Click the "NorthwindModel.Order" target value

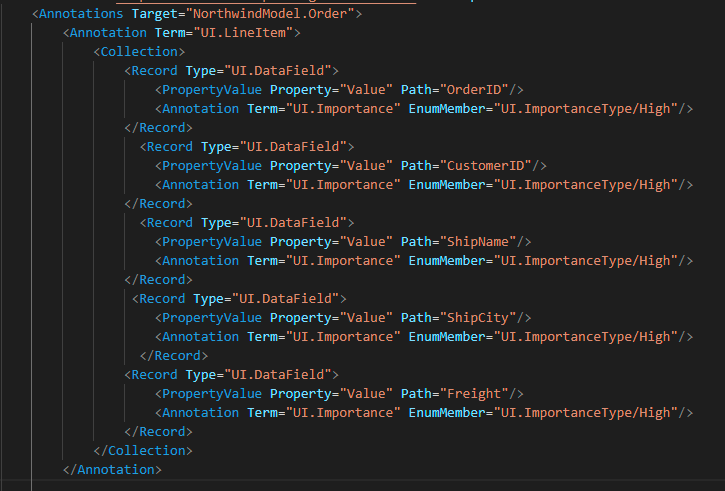270,14
